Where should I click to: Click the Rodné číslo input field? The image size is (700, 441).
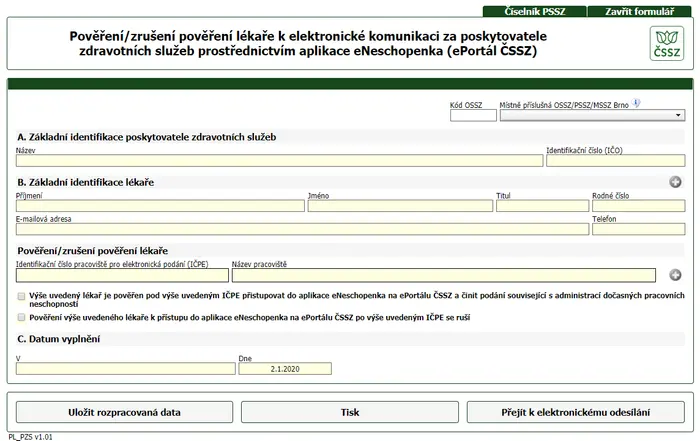(638, 206)
